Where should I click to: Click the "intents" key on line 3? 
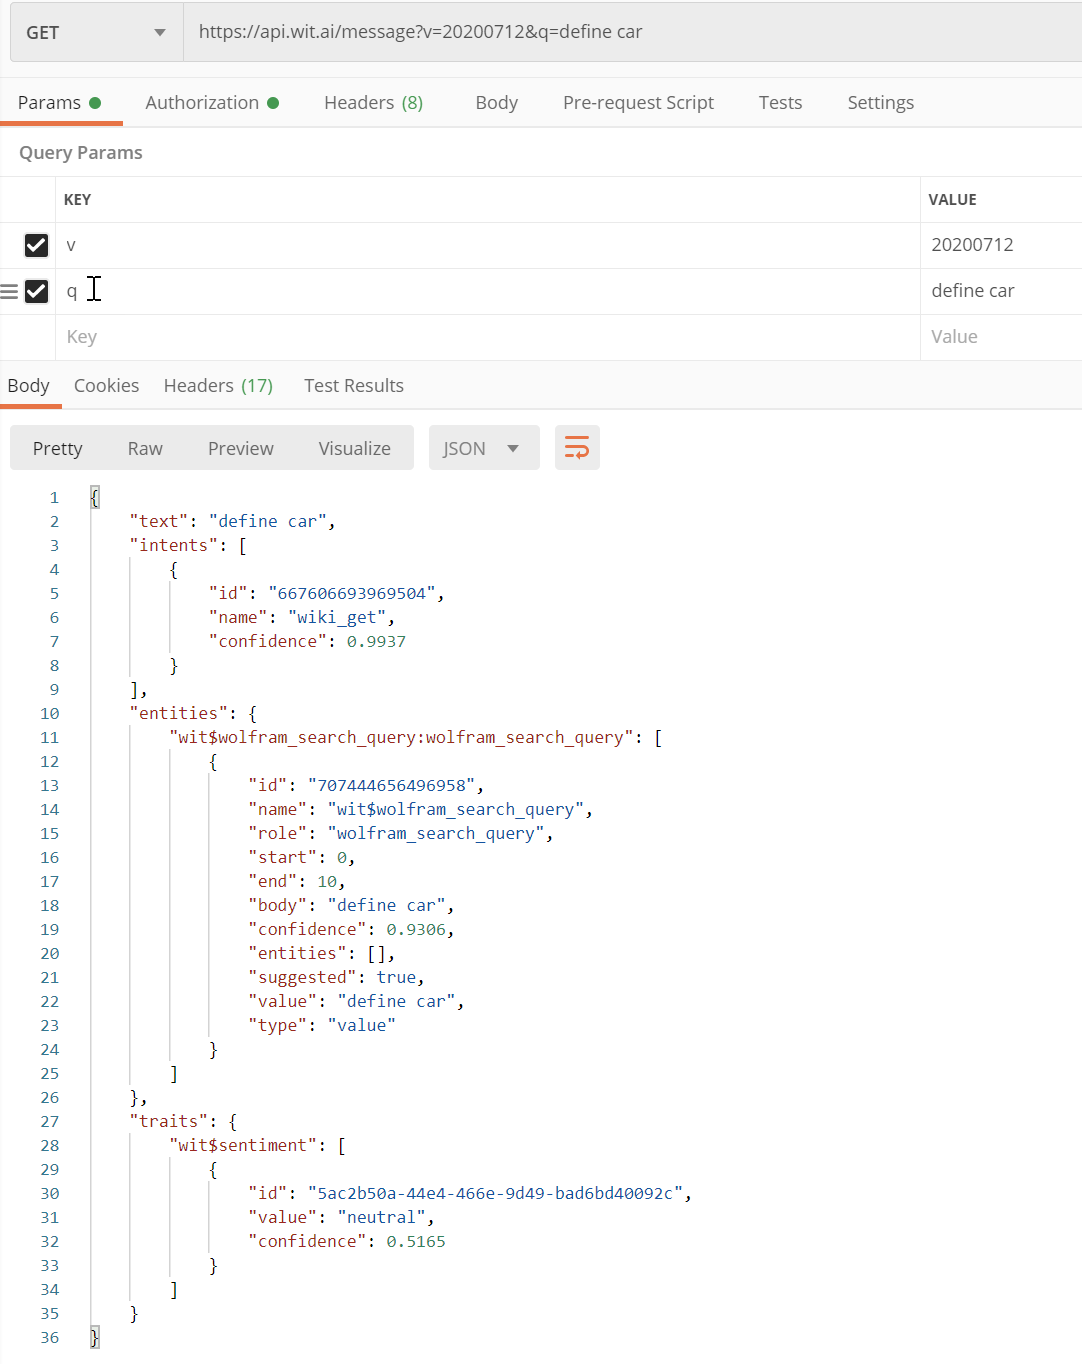174,545
